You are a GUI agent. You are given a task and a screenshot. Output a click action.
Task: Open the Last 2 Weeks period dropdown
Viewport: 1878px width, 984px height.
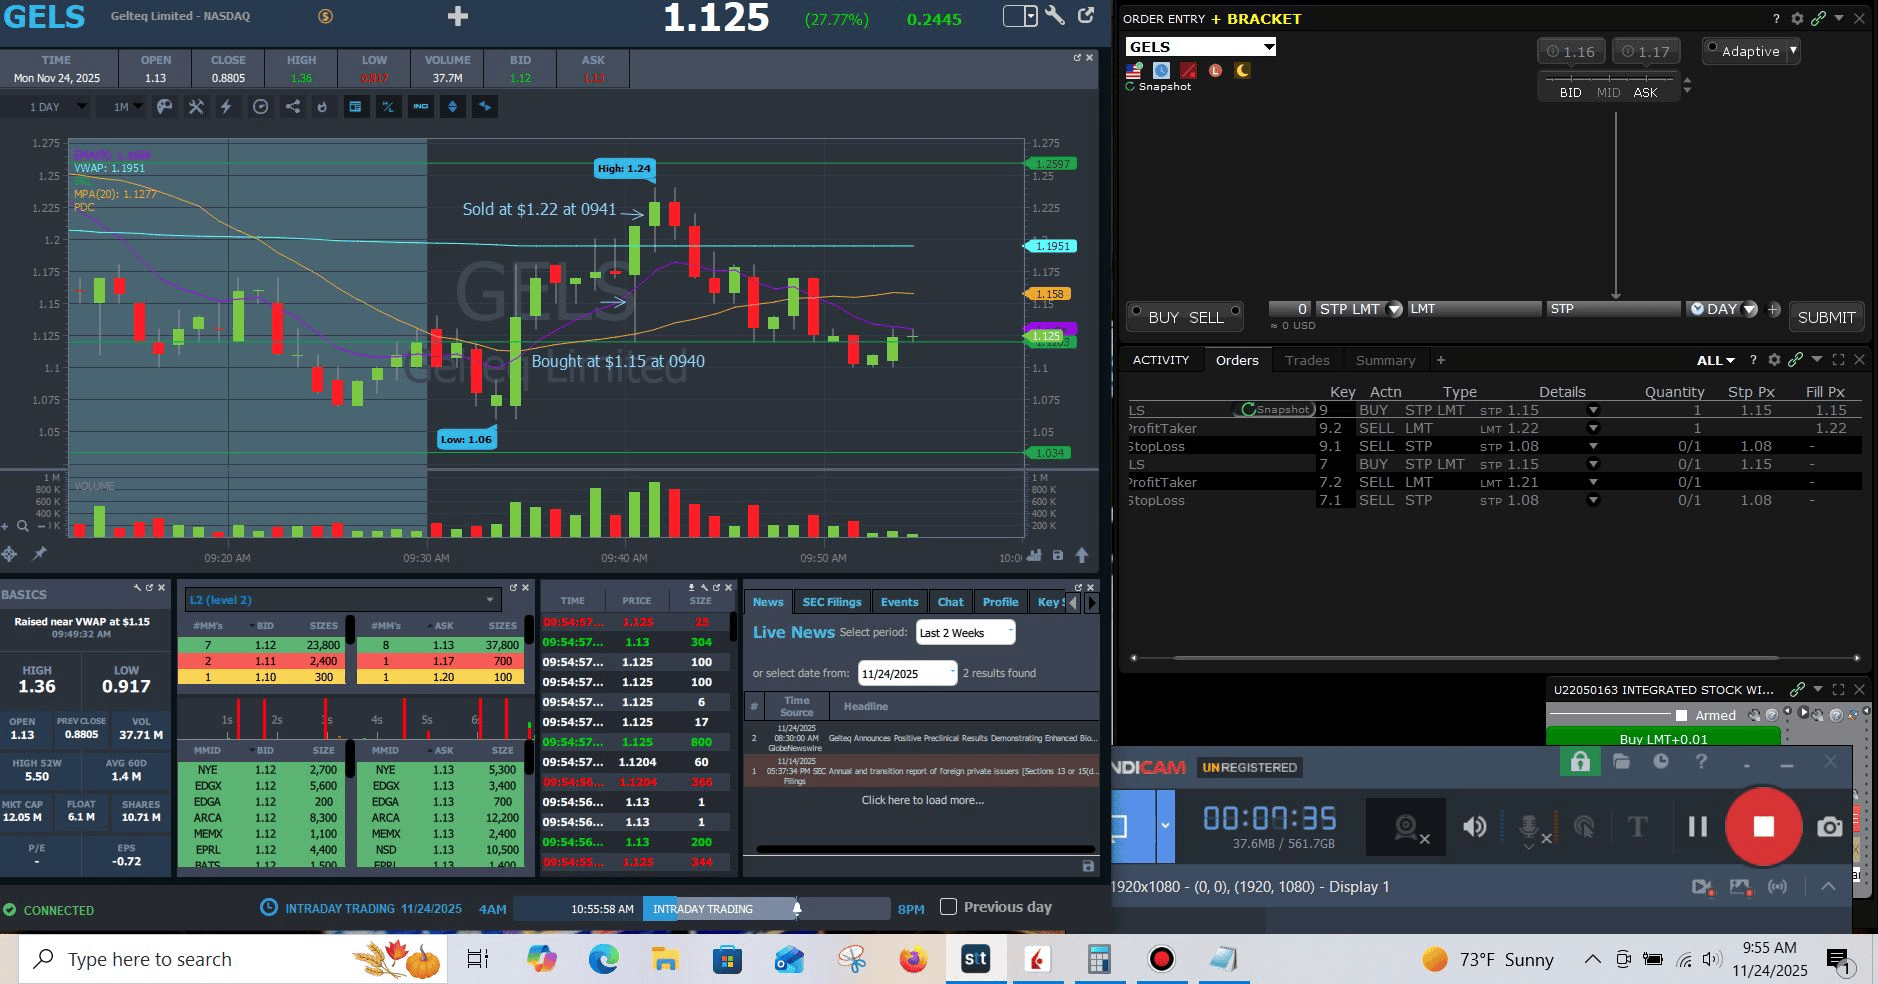(966, 632)
